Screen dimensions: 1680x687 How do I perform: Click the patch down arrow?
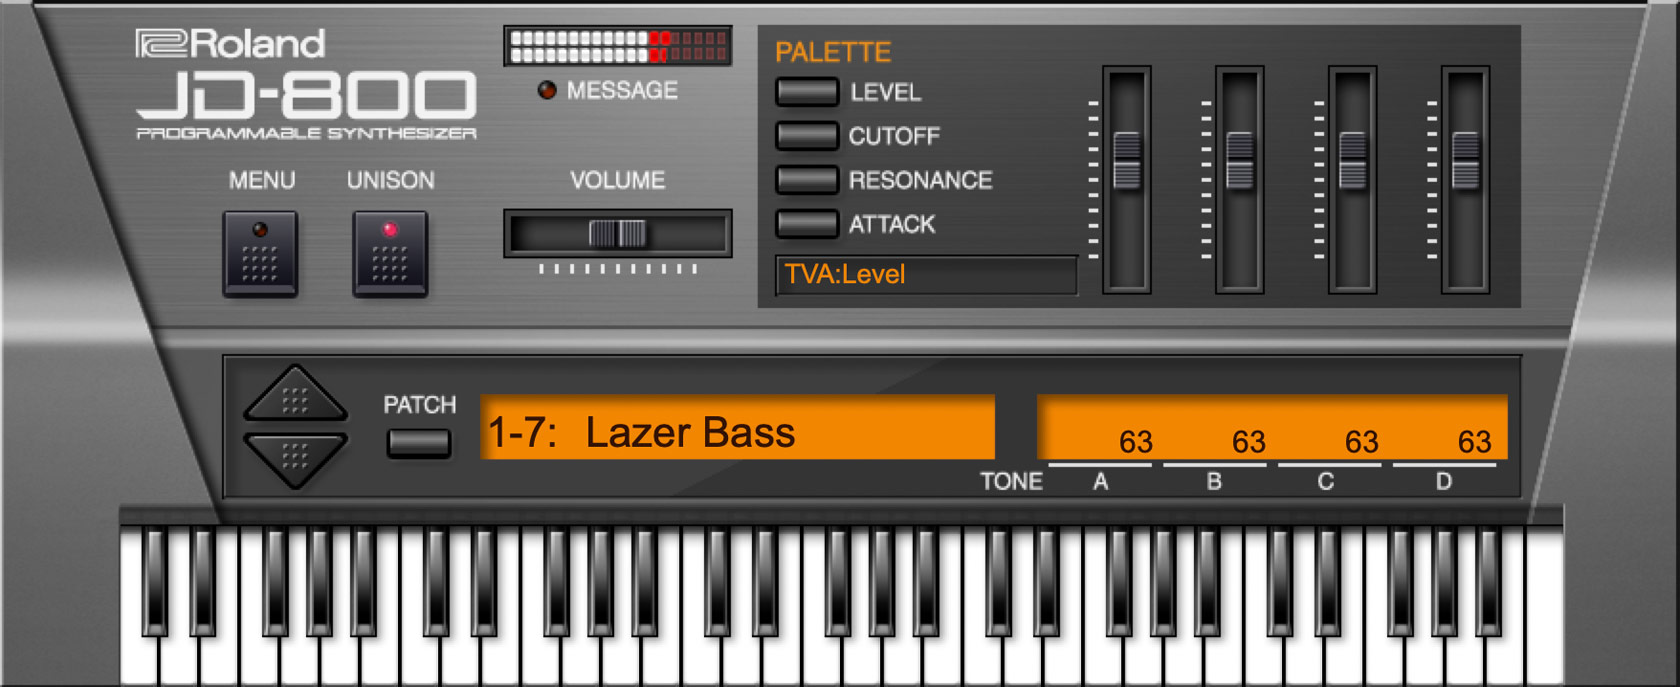point(295,459)
